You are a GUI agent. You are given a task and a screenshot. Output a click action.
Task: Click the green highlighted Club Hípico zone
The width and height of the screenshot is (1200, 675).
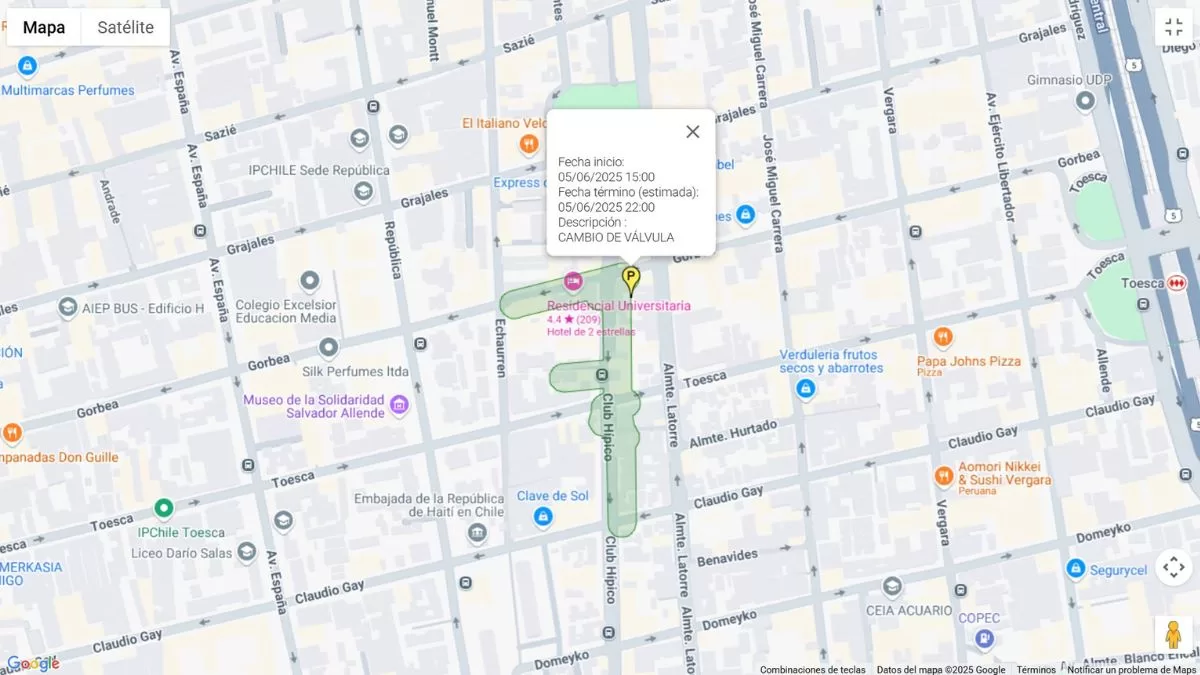[622, 470]
